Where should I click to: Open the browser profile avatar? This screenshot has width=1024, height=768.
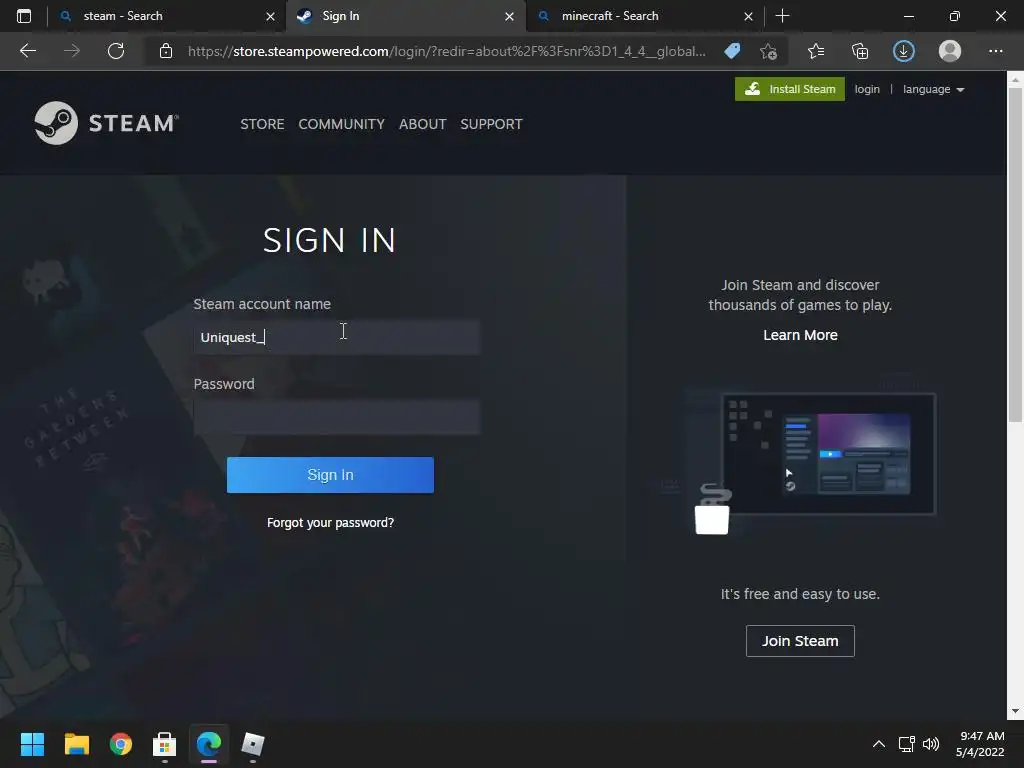coord(950,51)
